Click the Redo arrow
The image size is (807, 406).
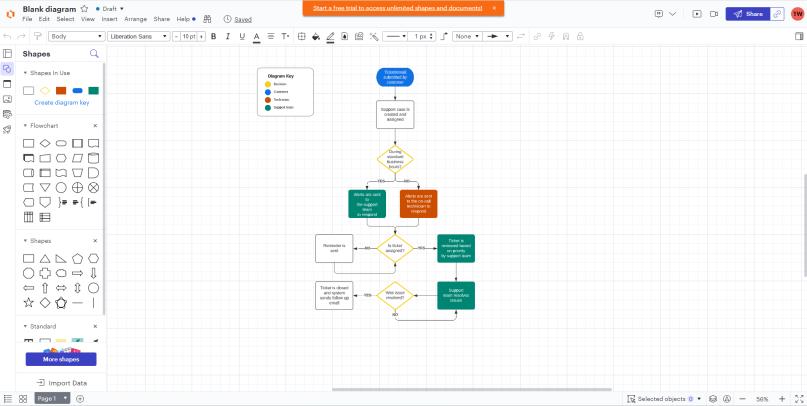[x=21, y=37]
